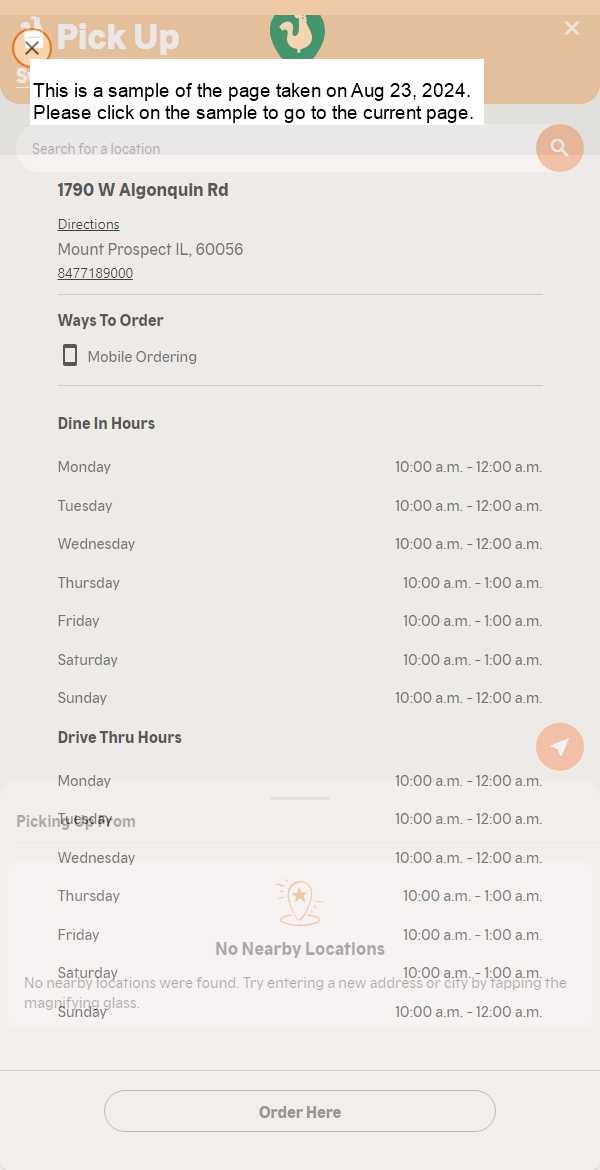Click the bottom sheet drag handle bar
The width and height of the screenshot is (600, 1170).
pyautogui.click(x=300, y=798)
